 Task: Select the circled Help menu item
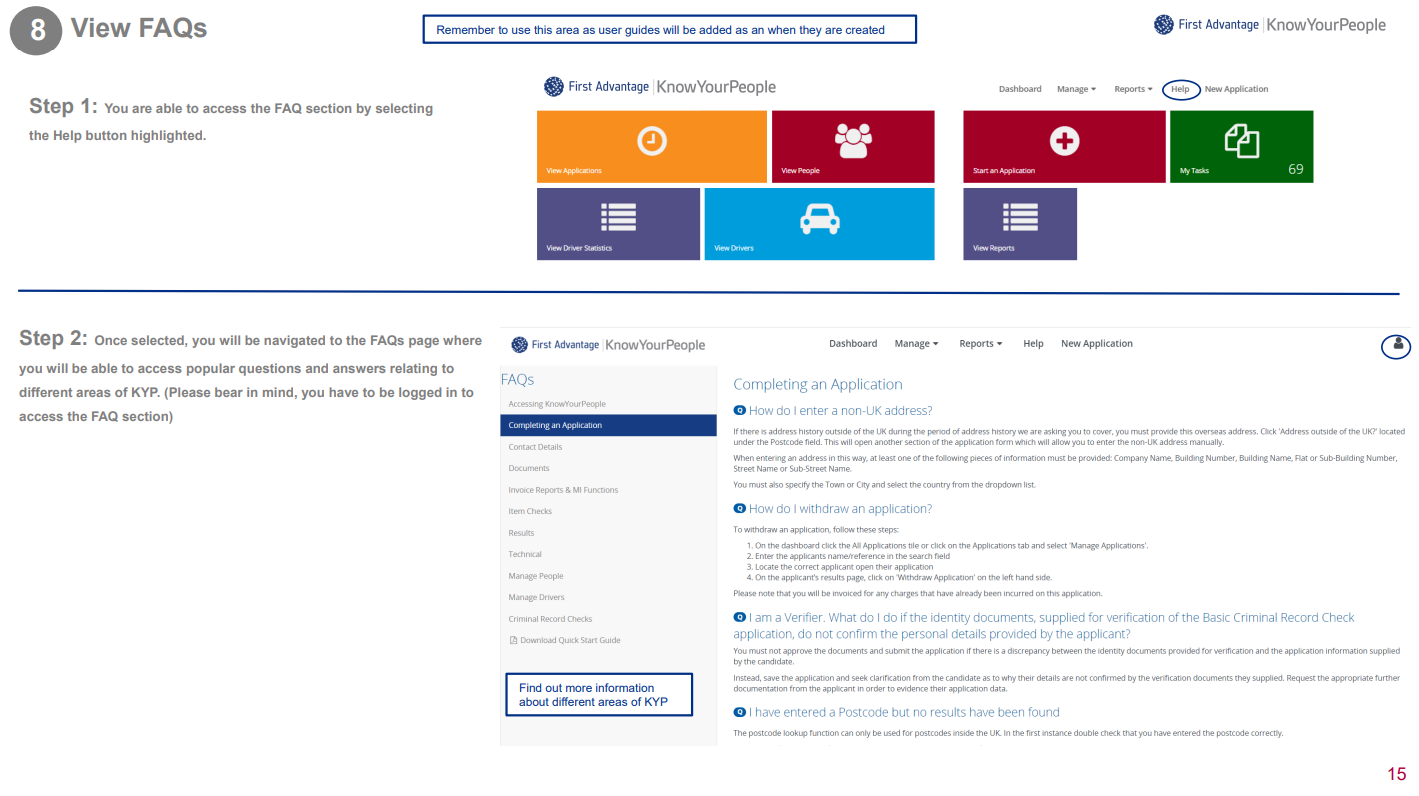click(1181, 89)
